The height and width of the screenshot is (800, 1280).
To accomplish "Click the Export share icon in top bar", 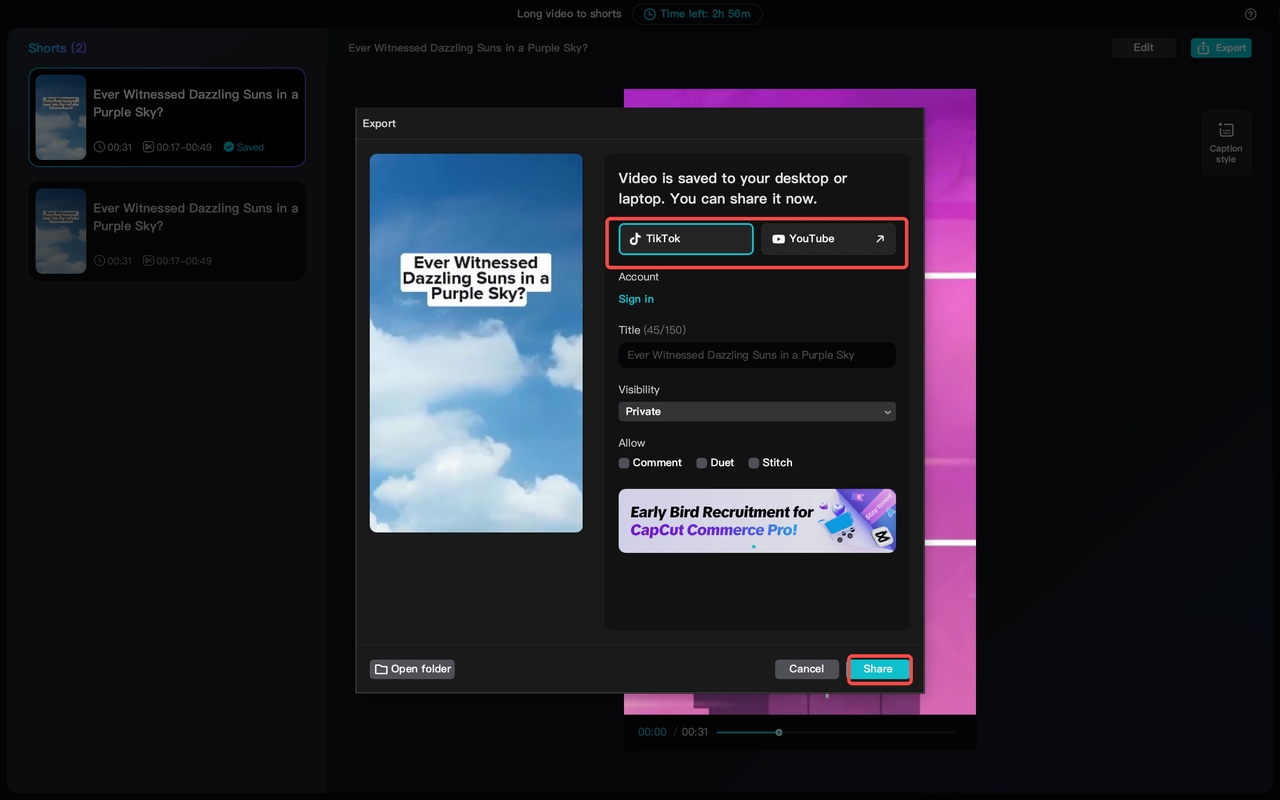I will click(1204, 47).
